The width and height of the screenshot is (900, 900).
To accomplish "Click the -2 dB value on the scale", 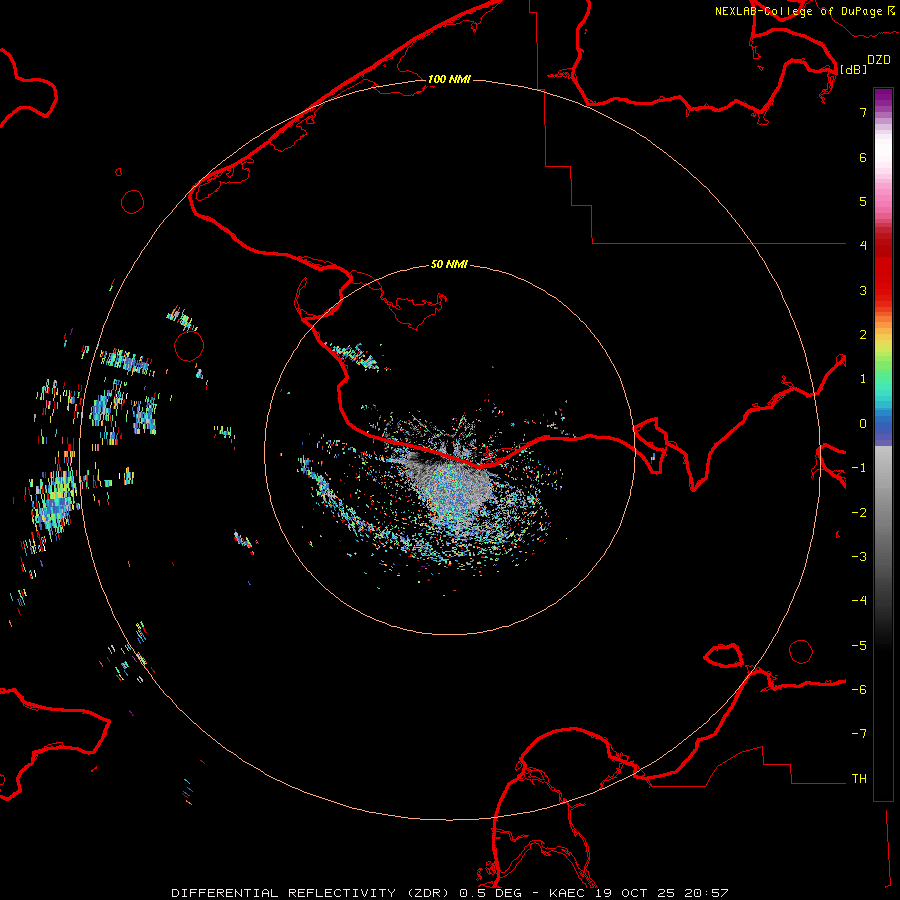I will pyautogui.click(x=859, y=513).
